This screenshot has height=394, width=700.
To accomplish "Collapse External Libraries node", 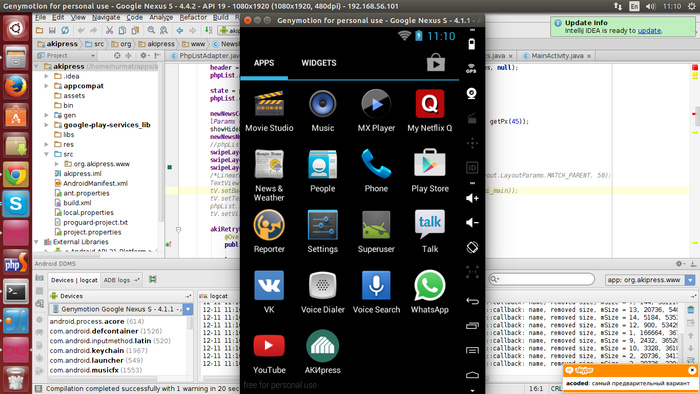I will click(37, 242).
